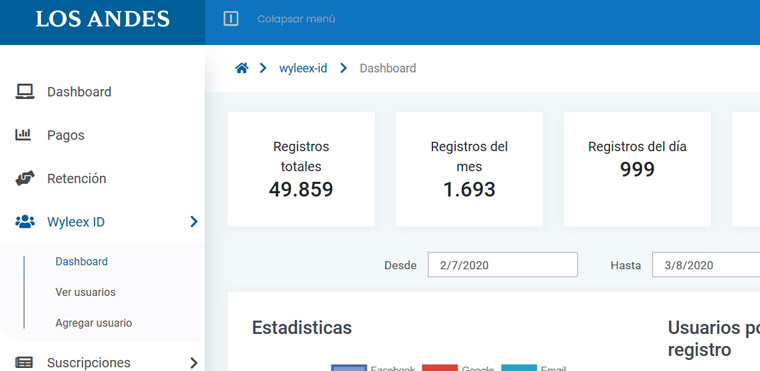Click the Hasta date field 3/8/2020
The height and width of the screenshot is (371, 760).
click(706, 265)
